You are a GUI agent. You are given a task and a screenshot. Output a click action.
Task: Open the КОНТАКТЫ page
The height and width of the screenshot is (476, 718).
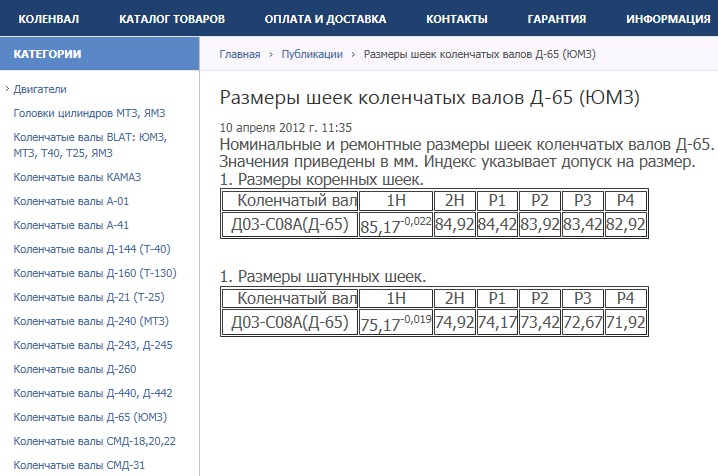click(x=456, y=19)
